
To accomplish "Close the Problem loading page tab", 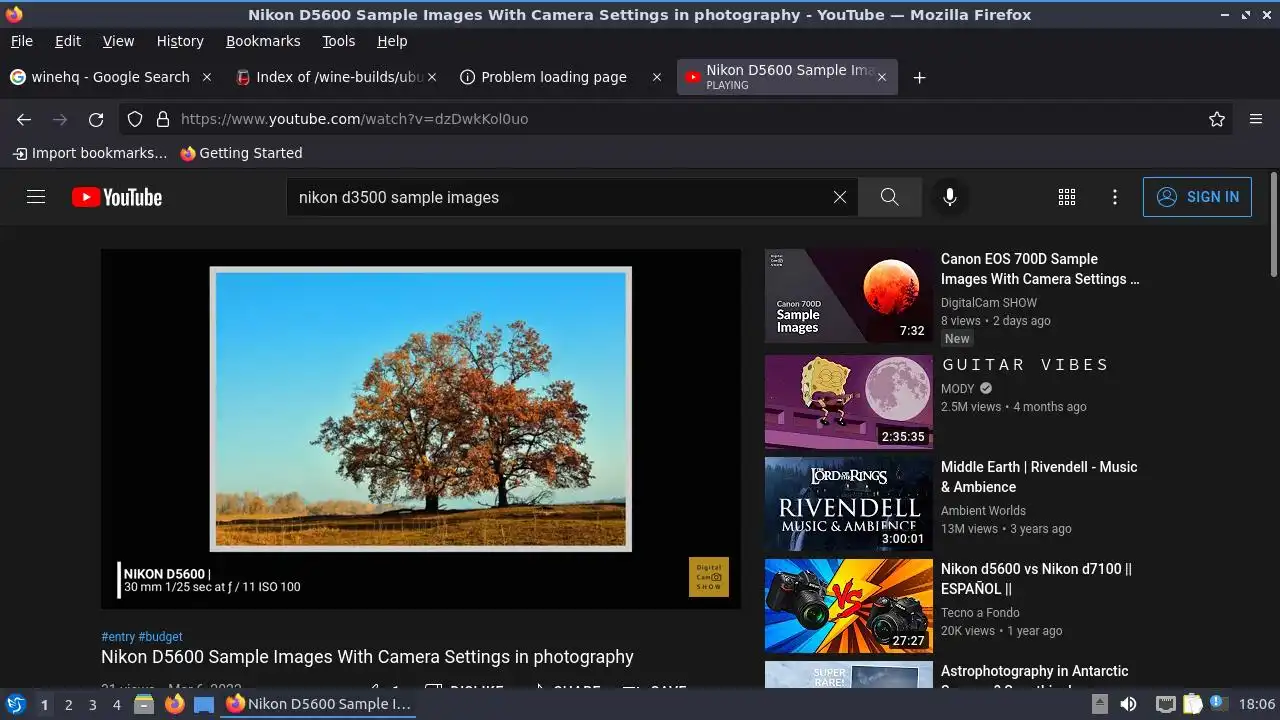I will click(x=657, y=77).
